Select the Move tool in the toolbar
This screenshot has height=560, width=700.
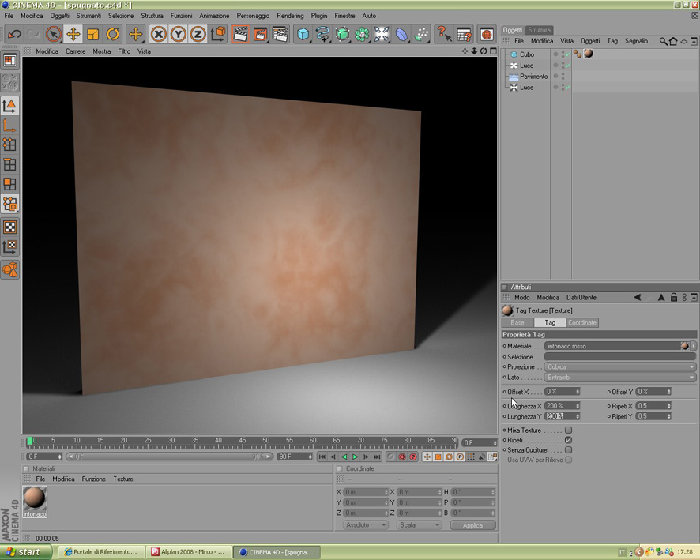(73, 34)
